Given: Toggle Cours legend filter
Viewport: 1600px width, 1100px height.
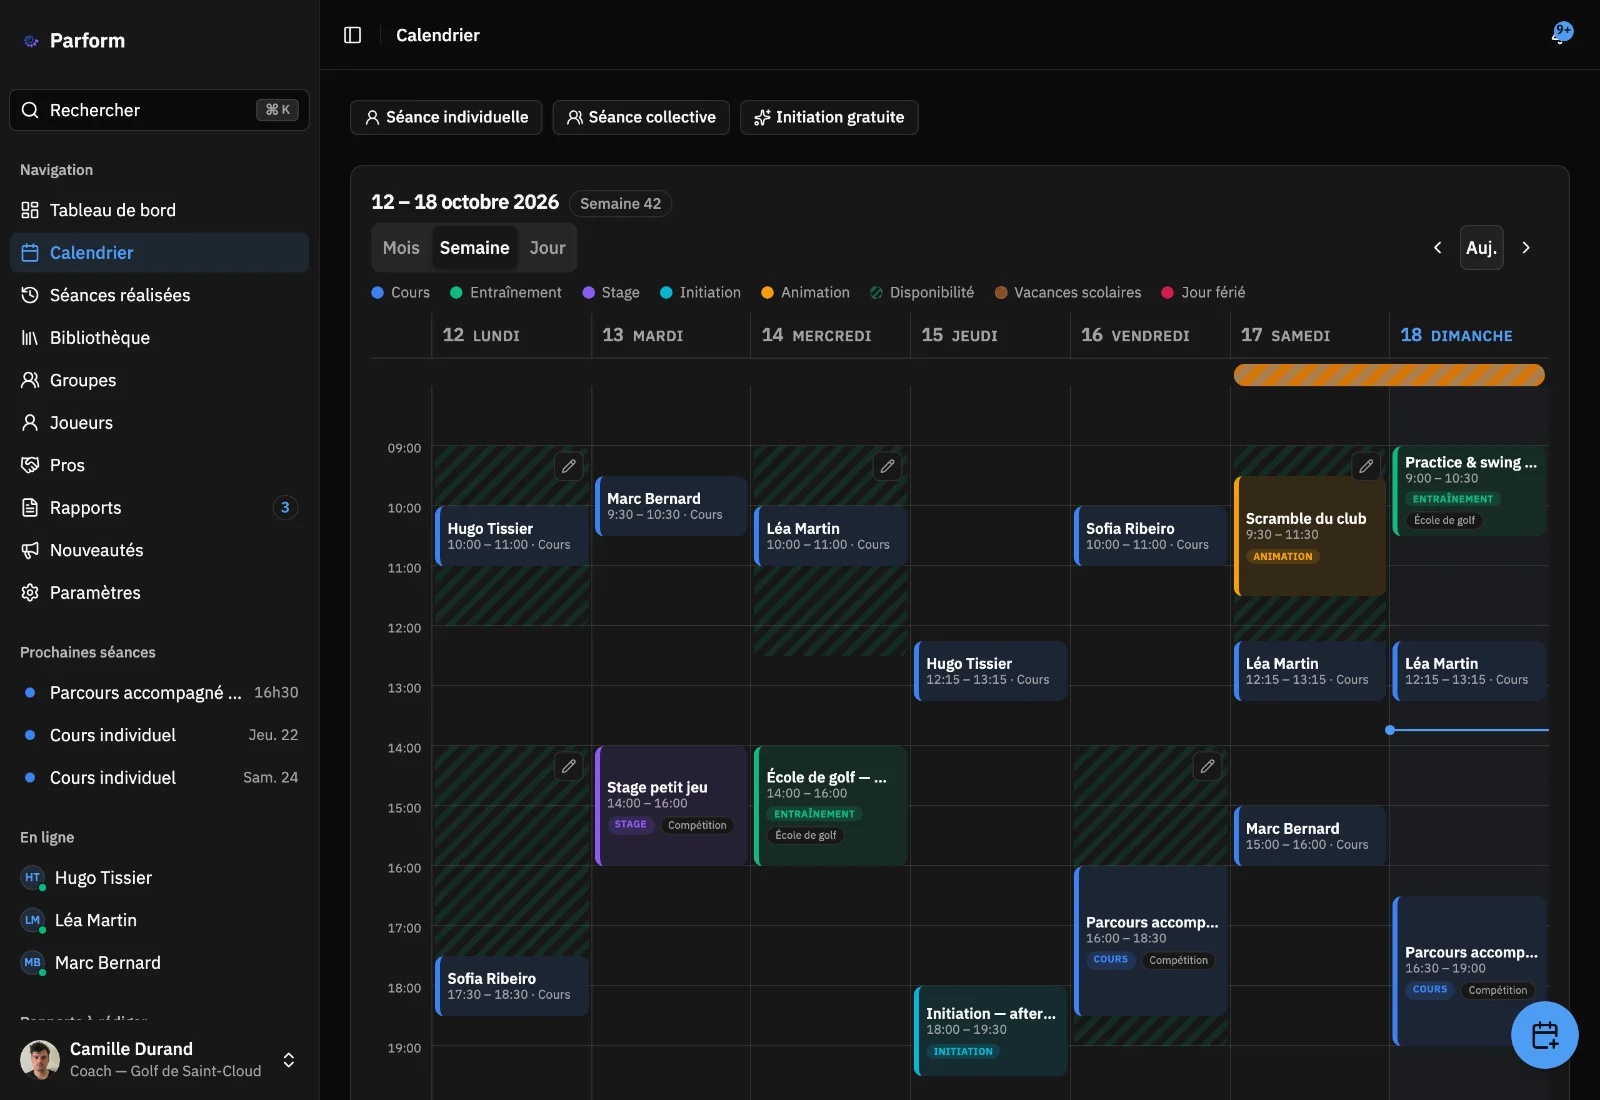Looking at the screenshot, I should (x=400, y=292).
